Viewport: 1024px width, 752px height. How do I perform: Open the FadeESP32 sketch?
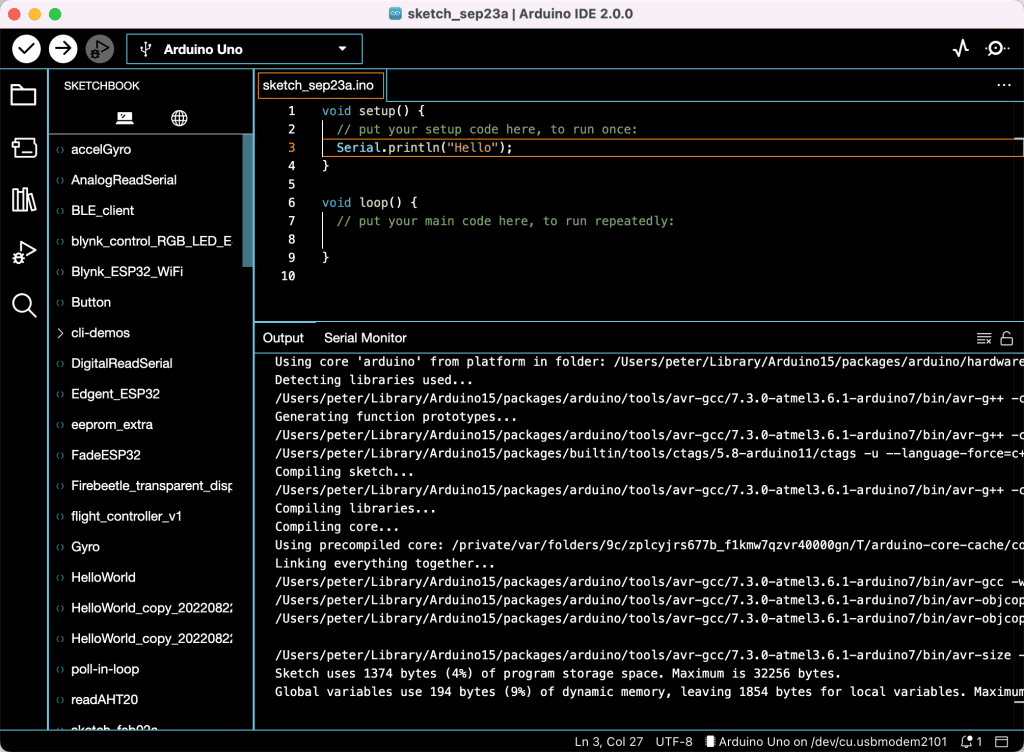[106, 455]
